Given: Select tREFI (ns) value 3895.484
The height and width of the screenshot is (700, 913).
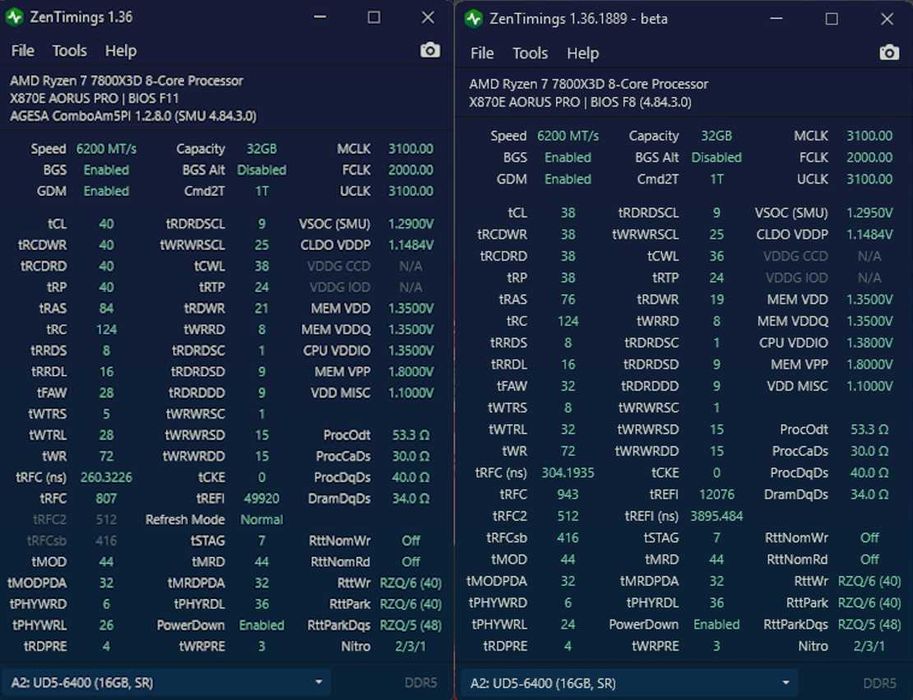Looking at the screenshot, I should pos(716,516).
